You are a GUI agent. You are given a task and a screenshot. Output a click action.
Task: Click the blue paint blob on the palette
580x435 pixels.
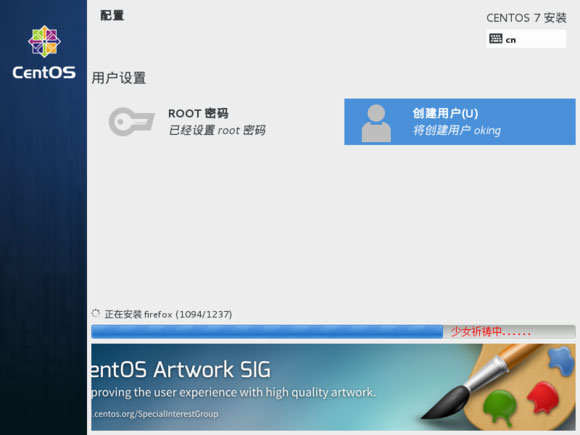tap(562, 361)
